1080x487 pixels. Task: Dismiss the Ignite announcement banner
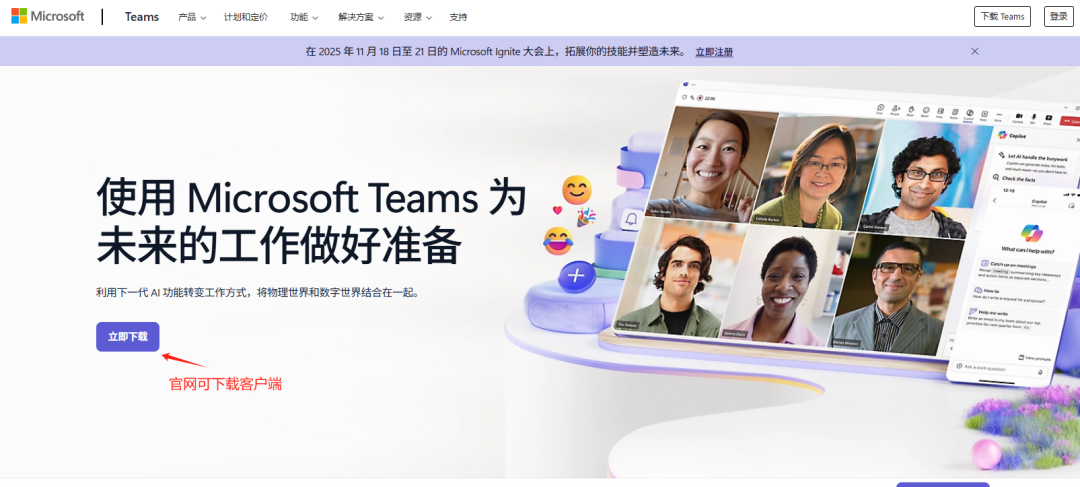pyautogui.click(x=975, y=51)
